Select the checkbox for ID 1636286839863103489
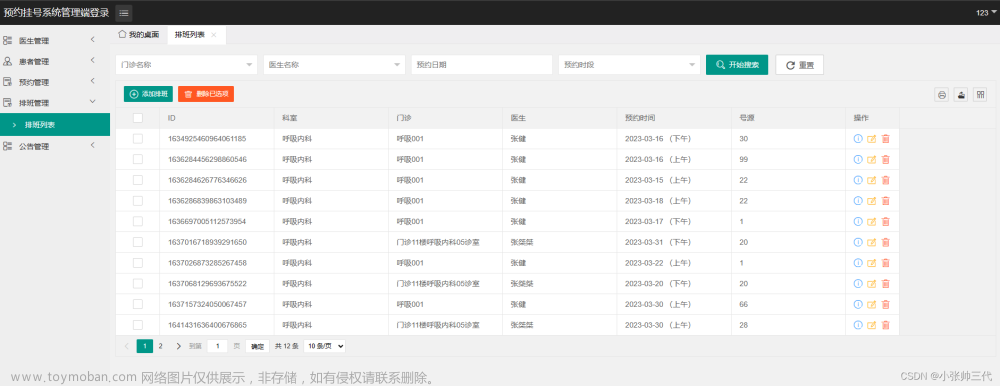Viewport: 1000px width, 386px height. pos(138,200)
